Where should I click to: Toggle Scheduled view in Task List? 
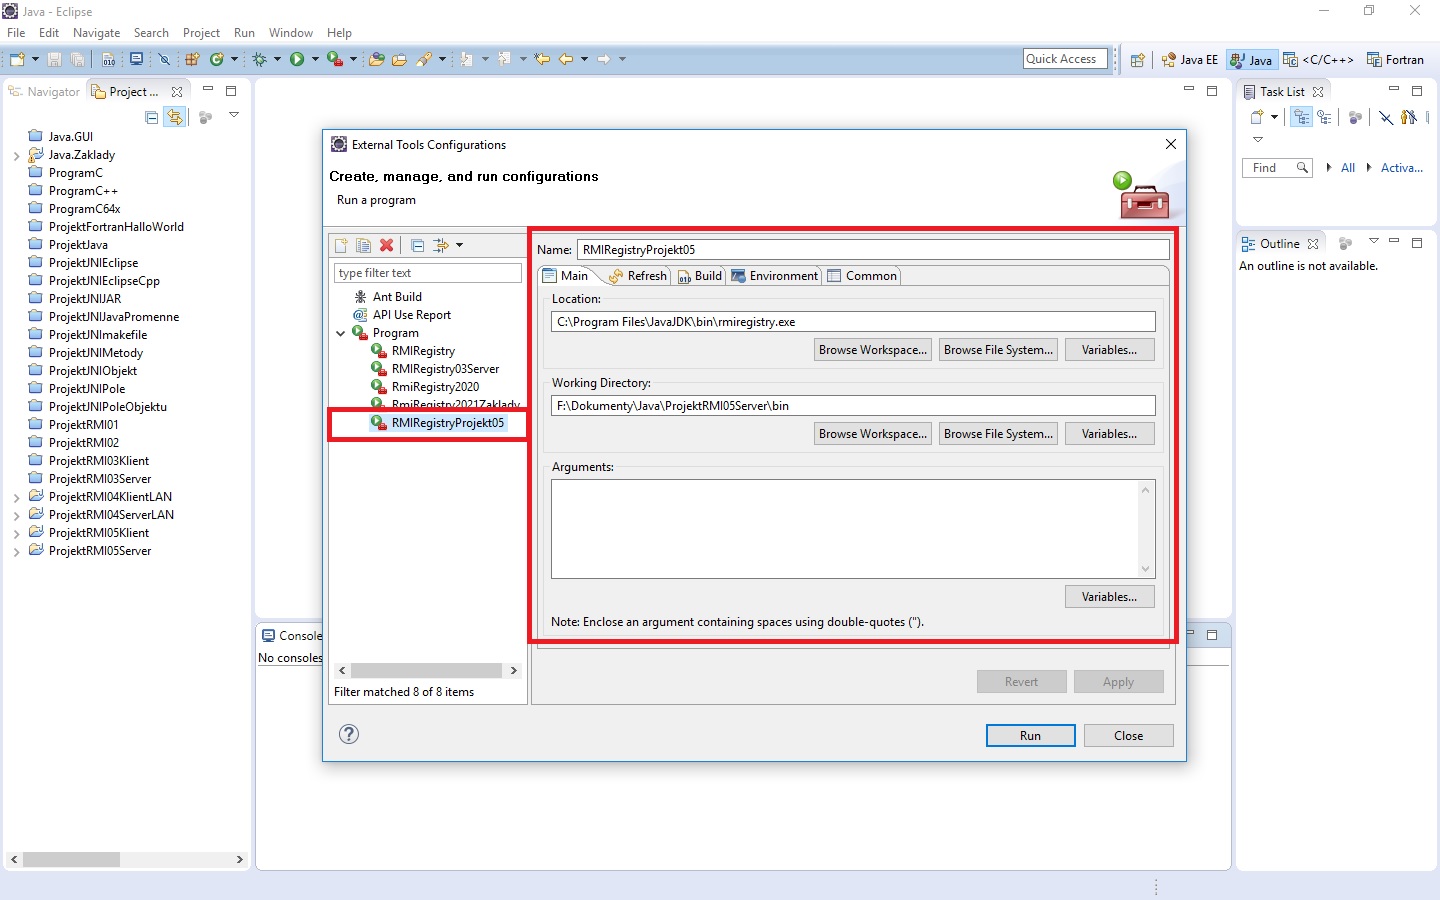(x=1324, y=117)
